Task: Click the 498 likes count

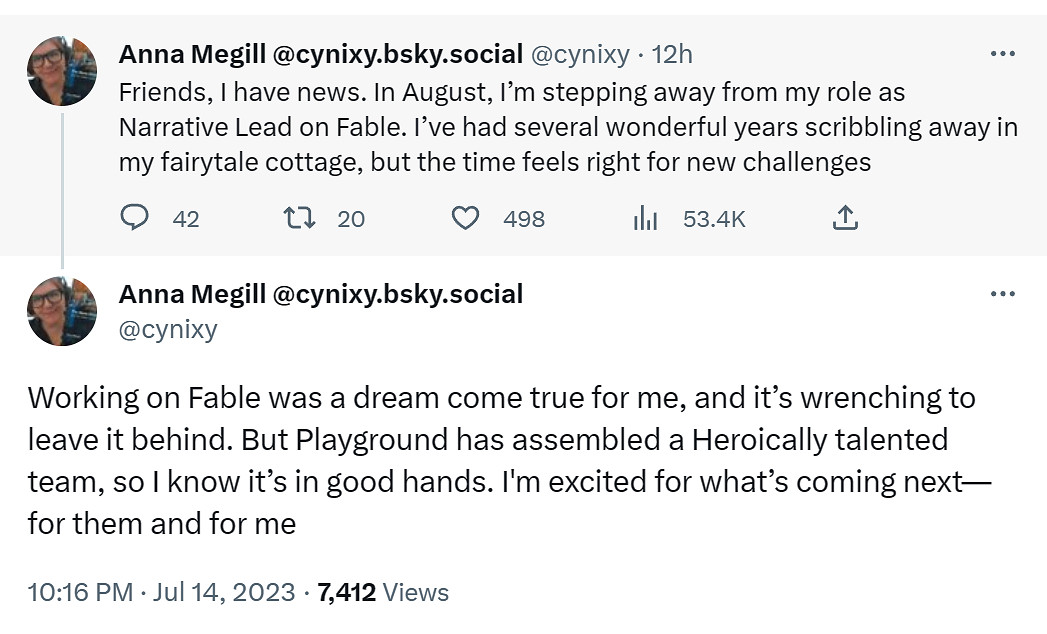Action: (x=524, y=218)
